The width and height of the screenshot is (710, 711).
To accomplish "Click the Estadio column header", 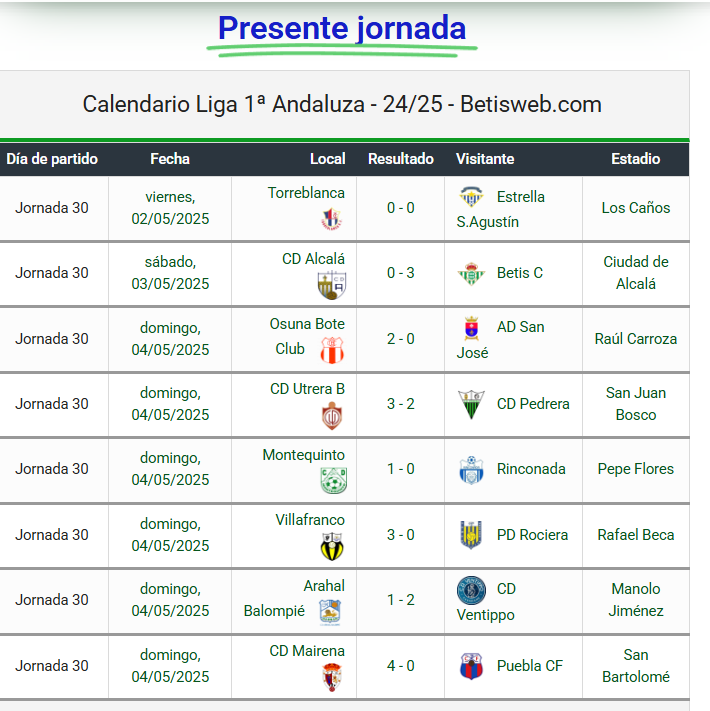I will click(x=635, y=159).
